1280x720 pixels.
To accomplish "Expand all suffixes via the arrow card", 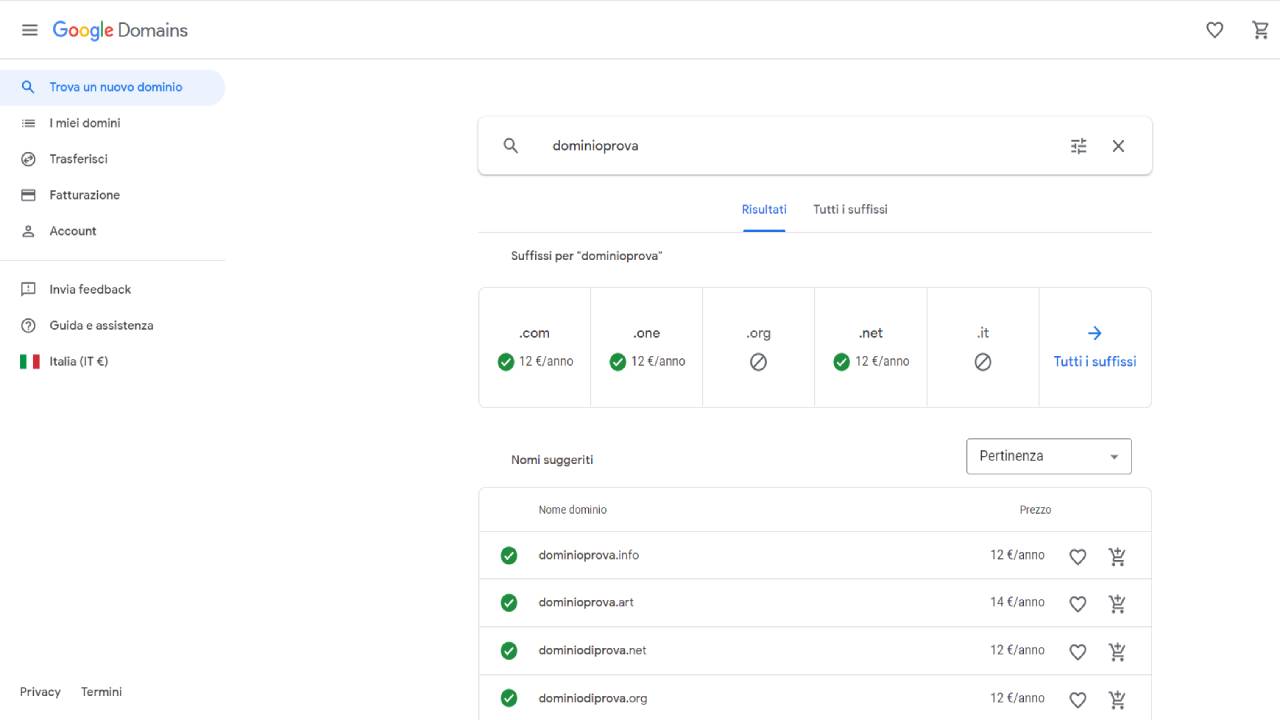I will coord(1094,347).
